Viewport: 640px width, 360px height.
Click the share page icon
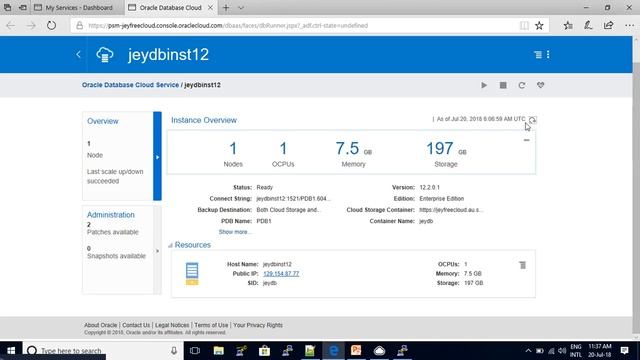(608, 25)
